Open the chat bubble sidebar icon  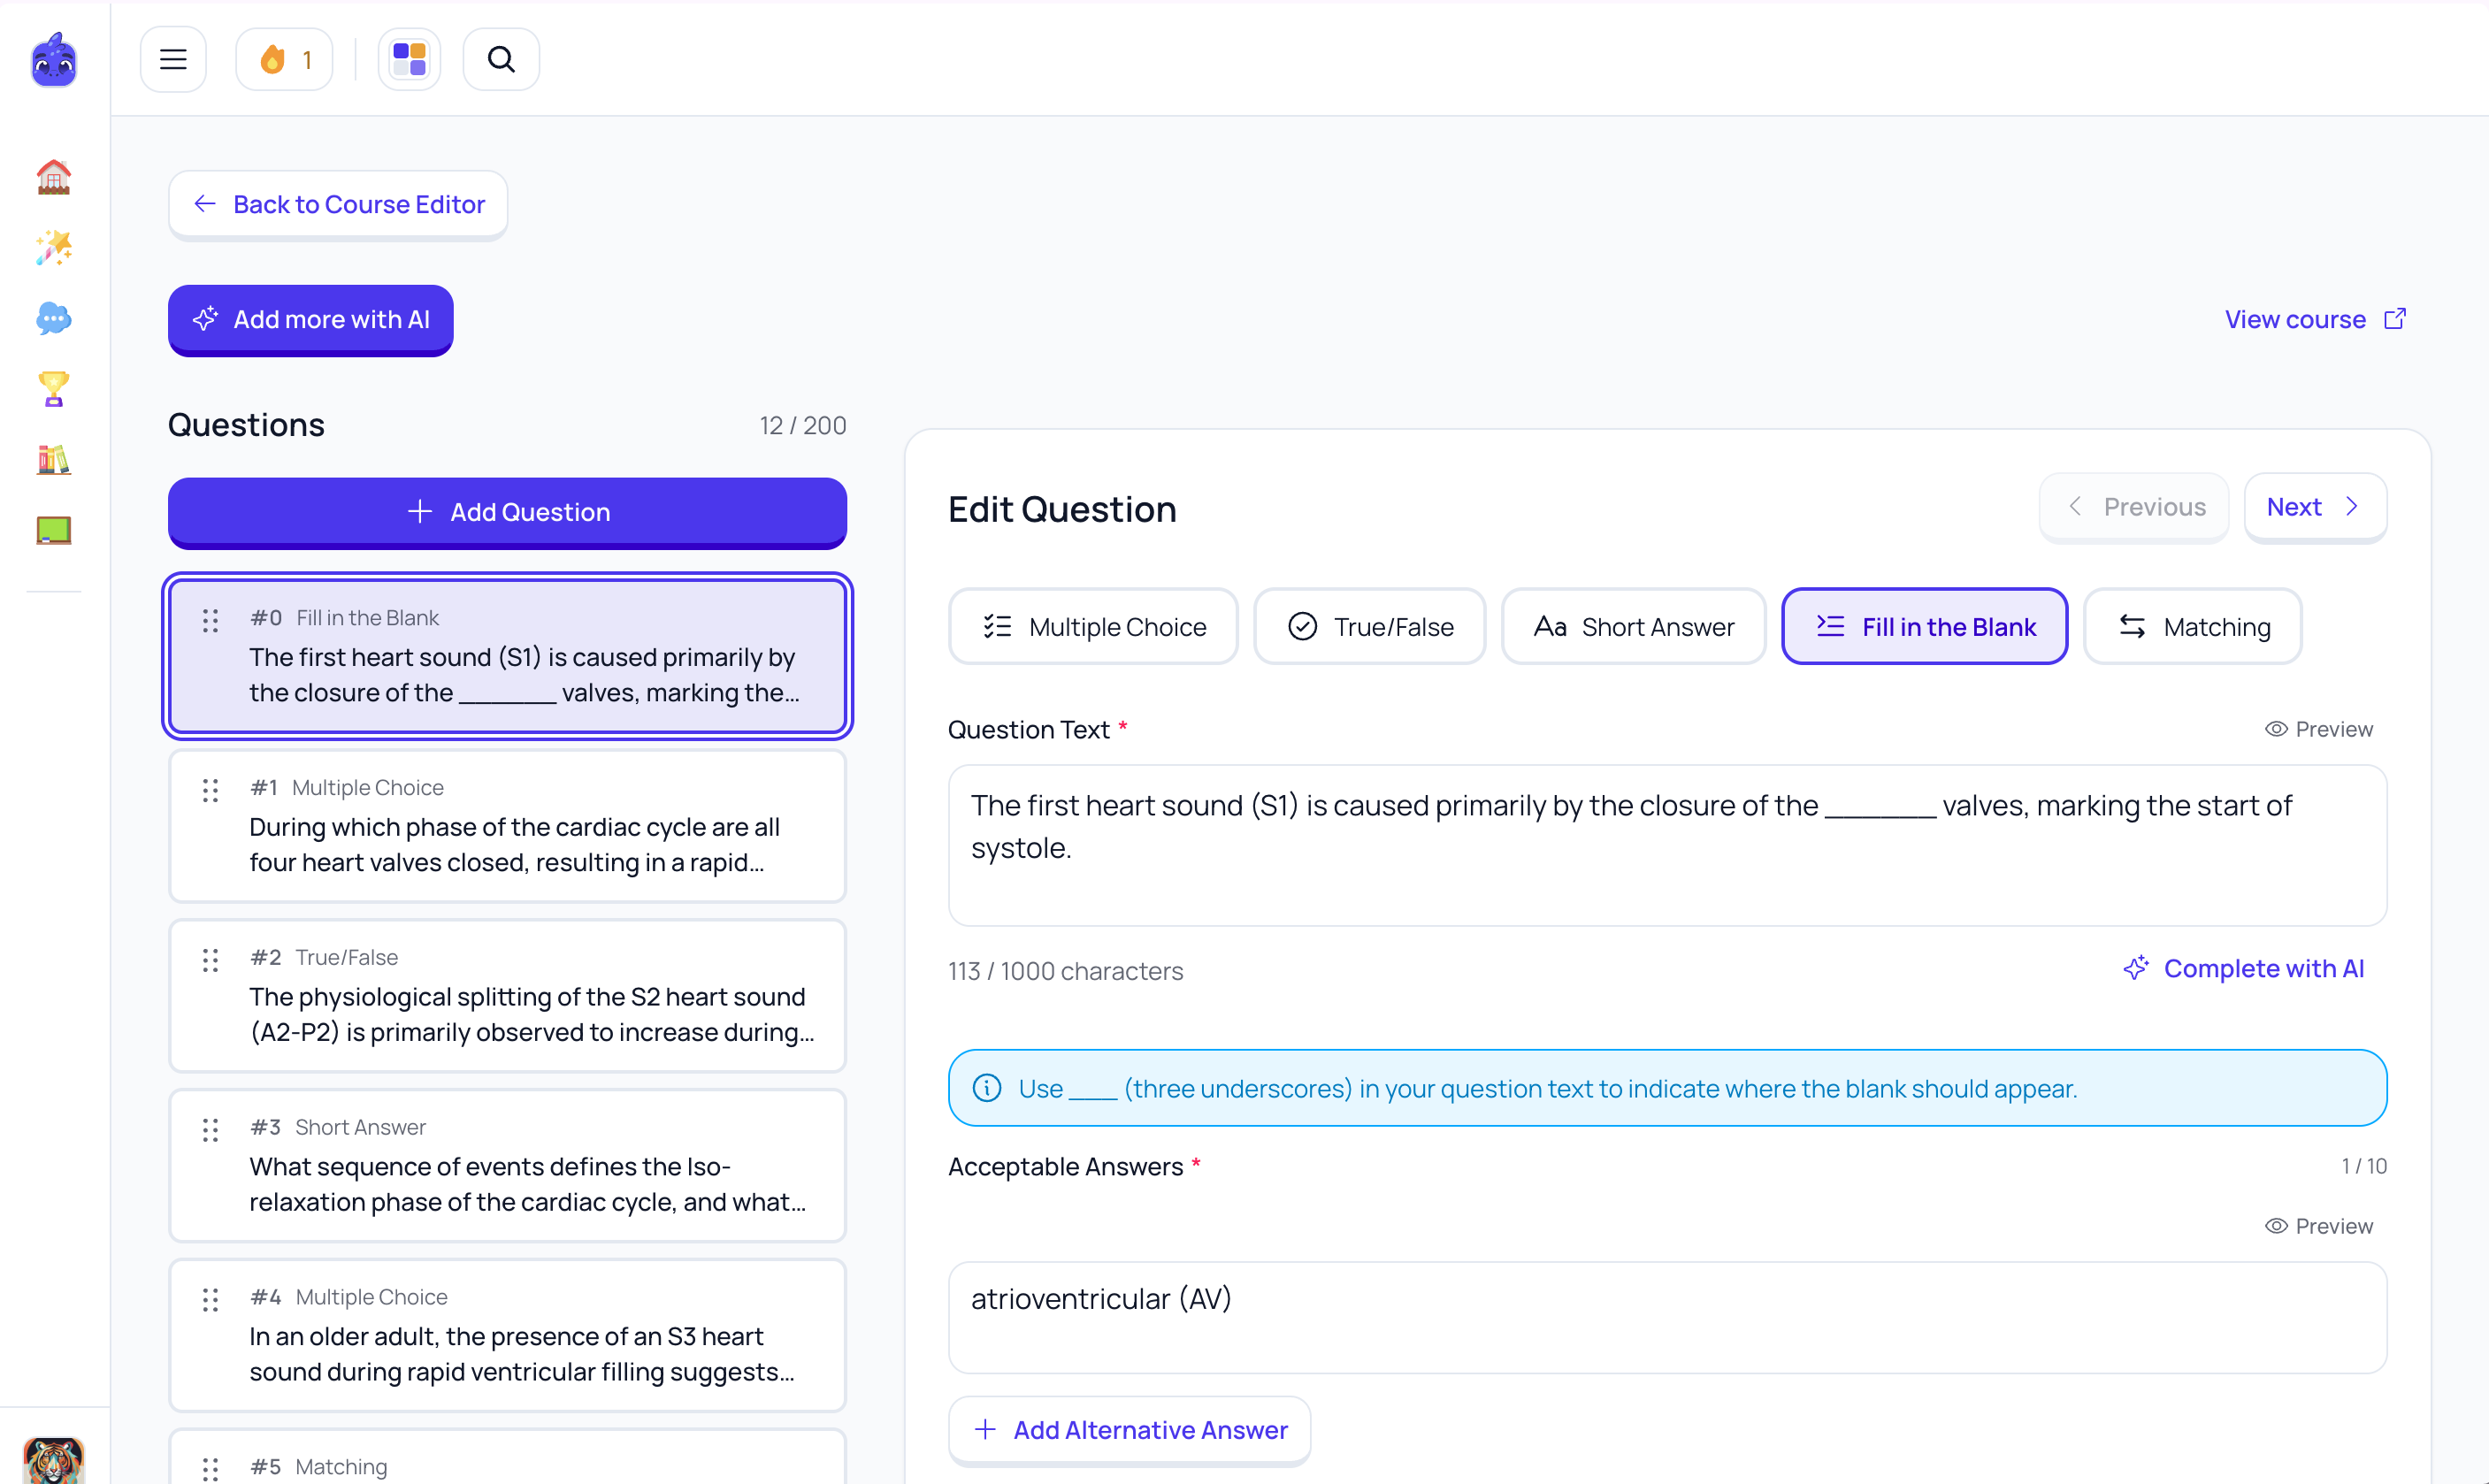(x=54, y=319)
